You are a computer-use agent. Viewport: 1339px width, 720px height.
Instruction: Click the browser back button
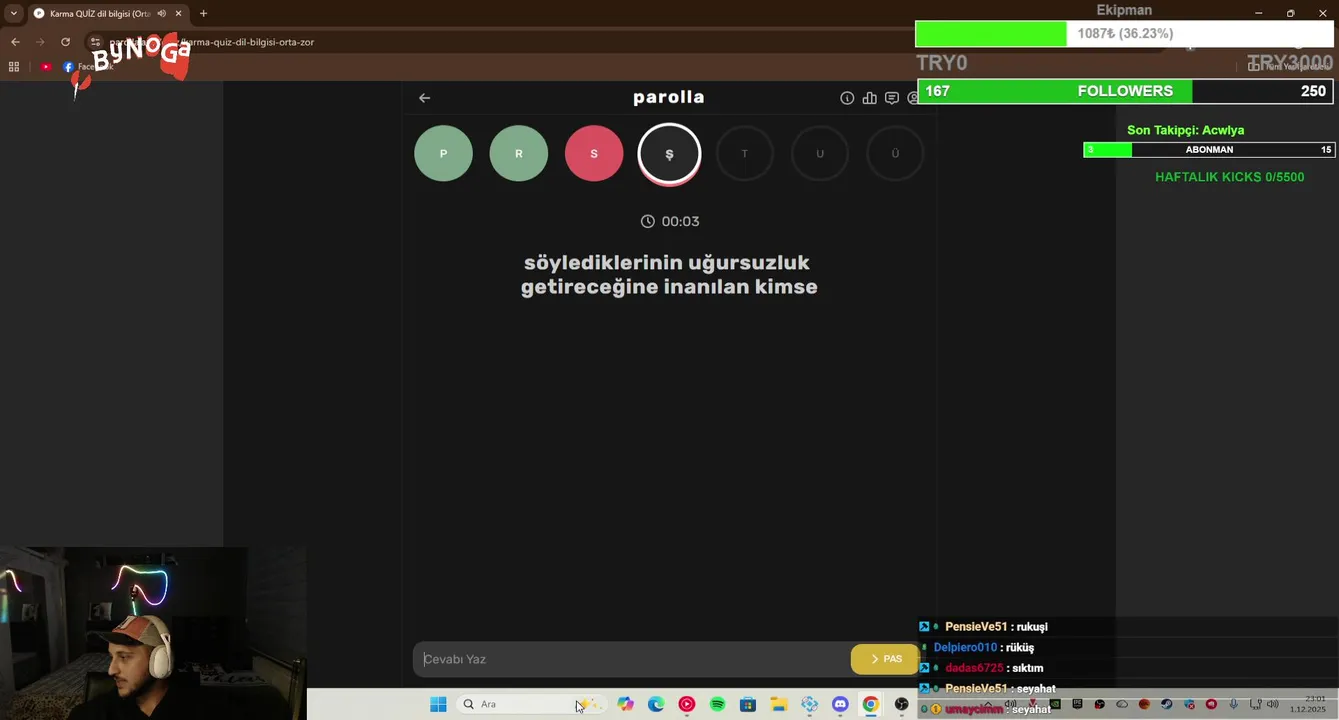(x=15, y=42)
